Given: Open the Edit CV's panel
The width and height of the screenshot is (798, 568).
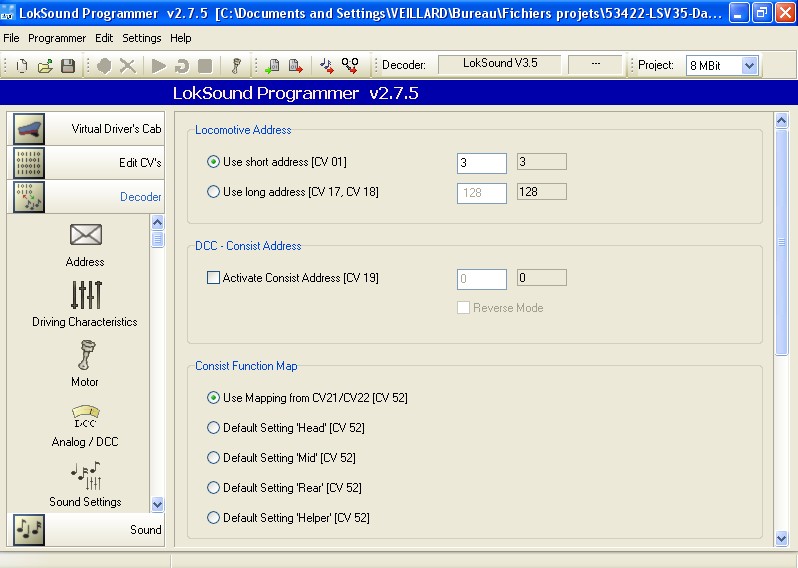Looking at the screenshot, I should coord(86,163).
